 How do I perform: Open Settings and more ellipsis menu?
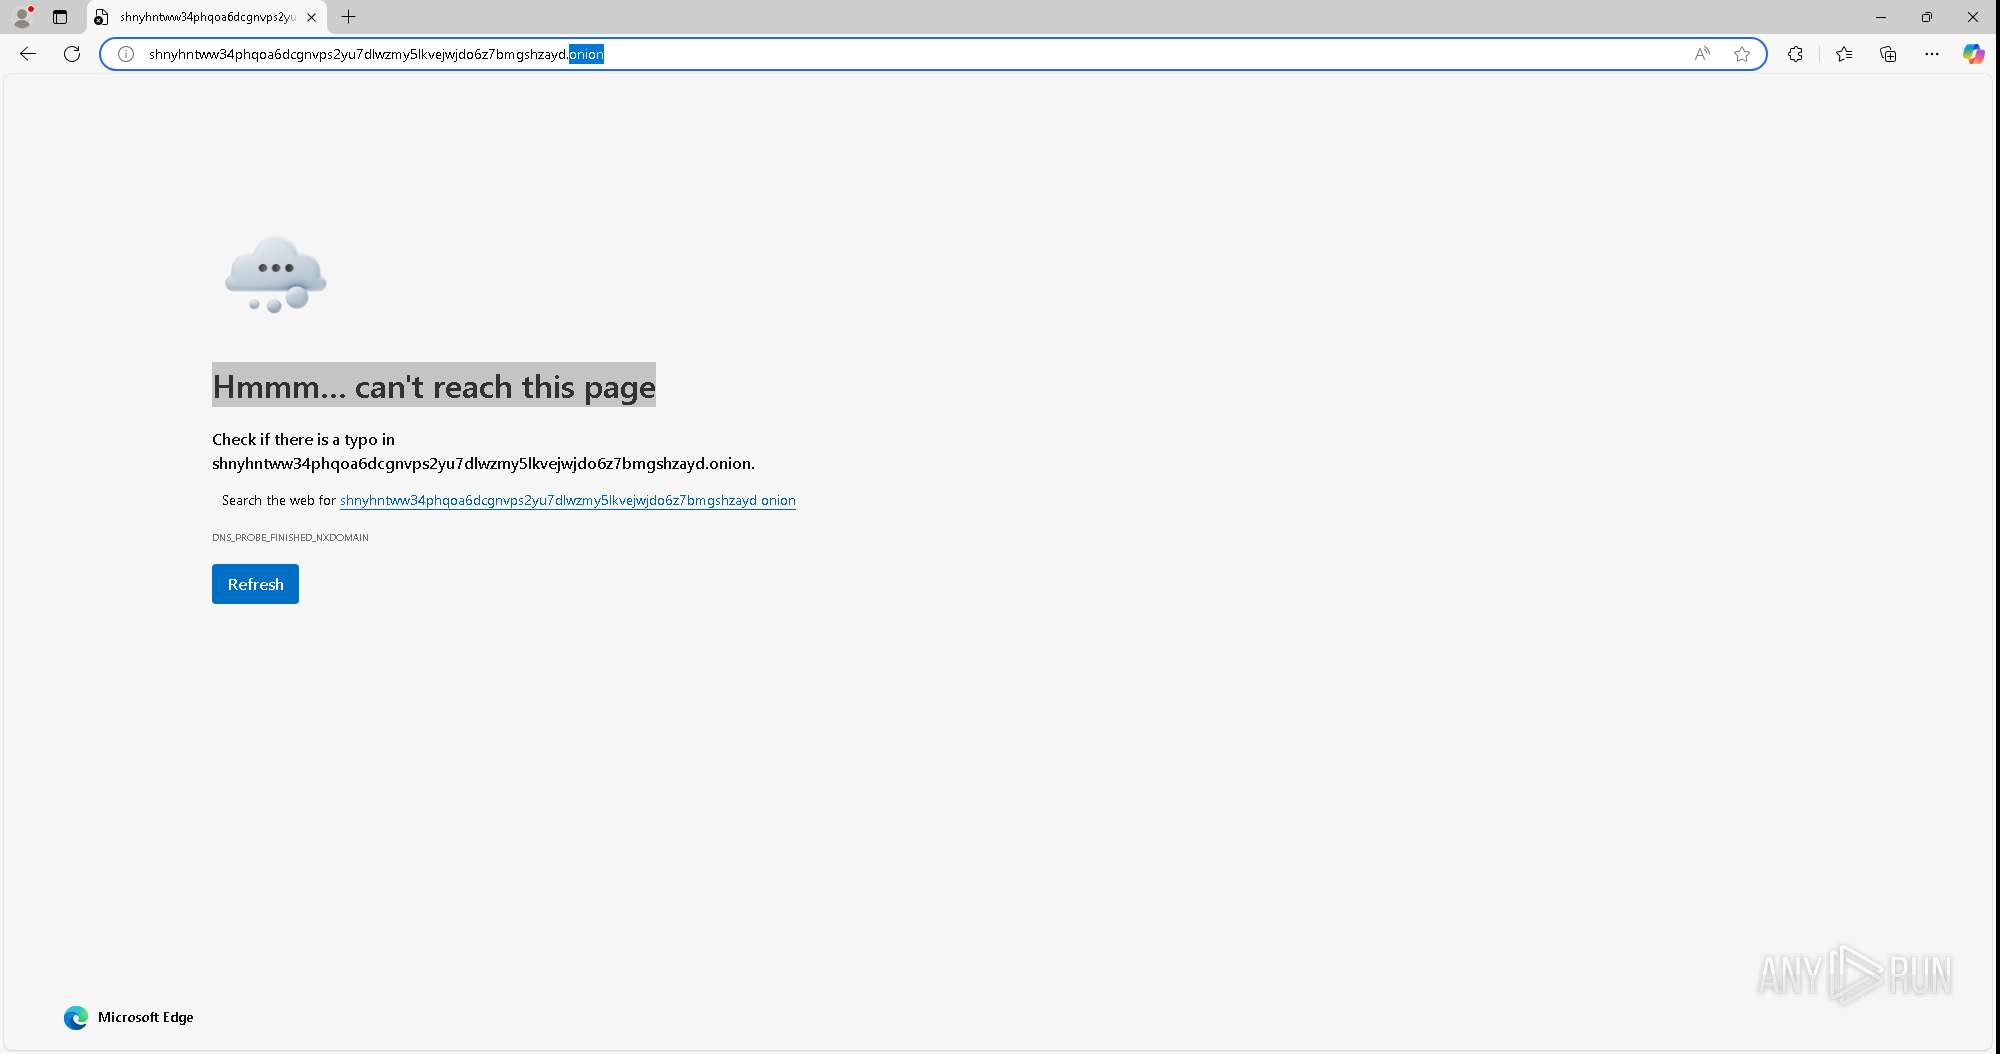(x=1932, y=54)
